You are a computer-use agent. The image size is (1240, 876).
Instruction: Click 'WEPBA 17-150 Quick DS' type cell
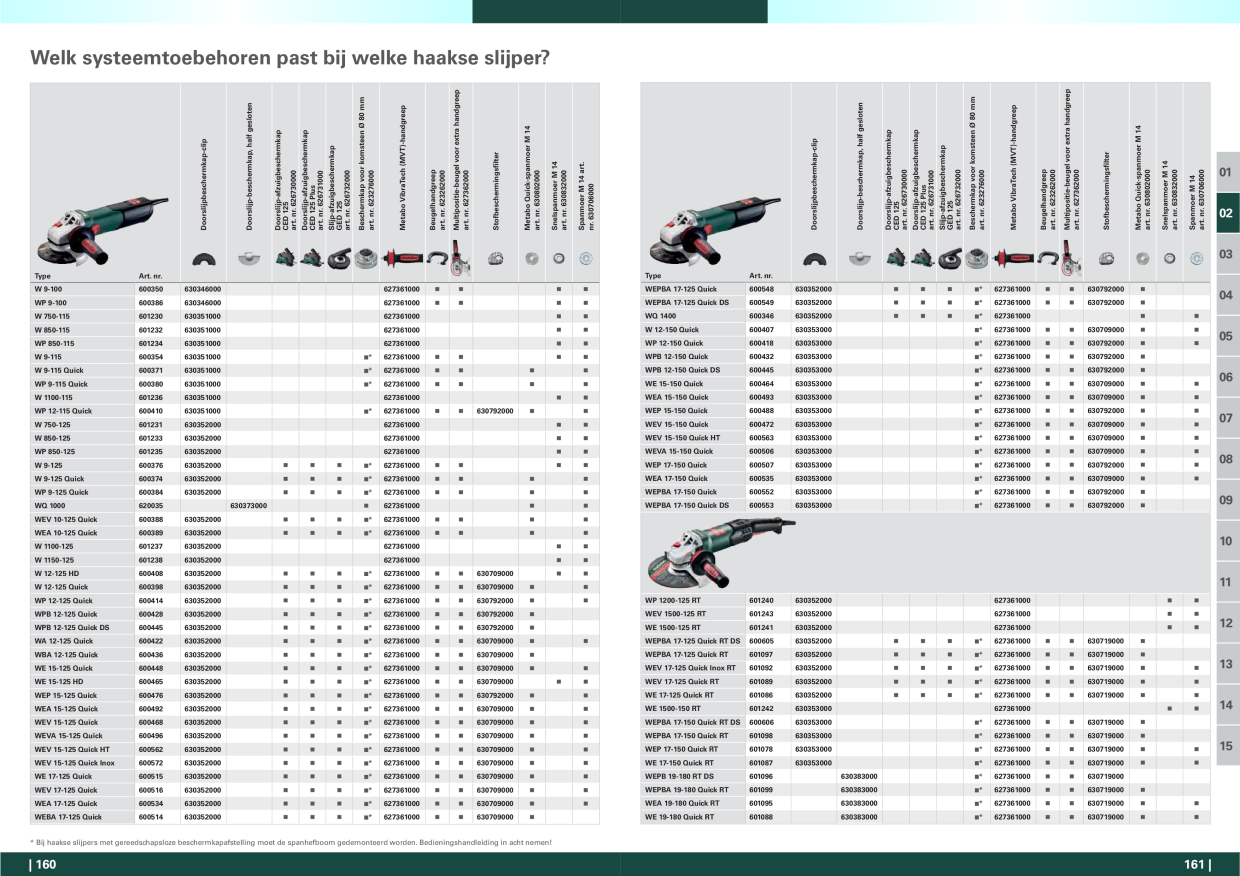(x=694, y=505)
